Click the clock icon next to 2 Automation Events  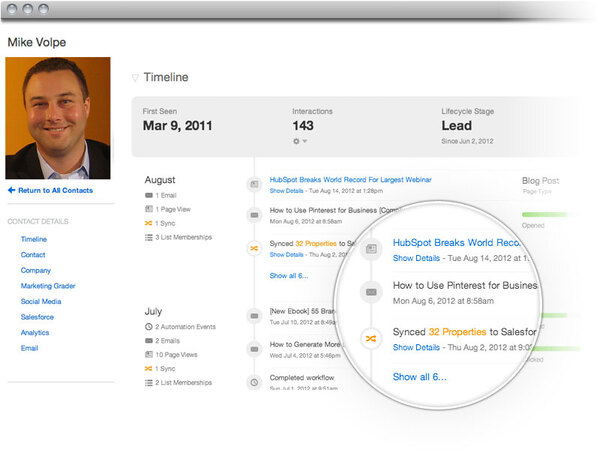pyautogui.click(x=149, y=327)
